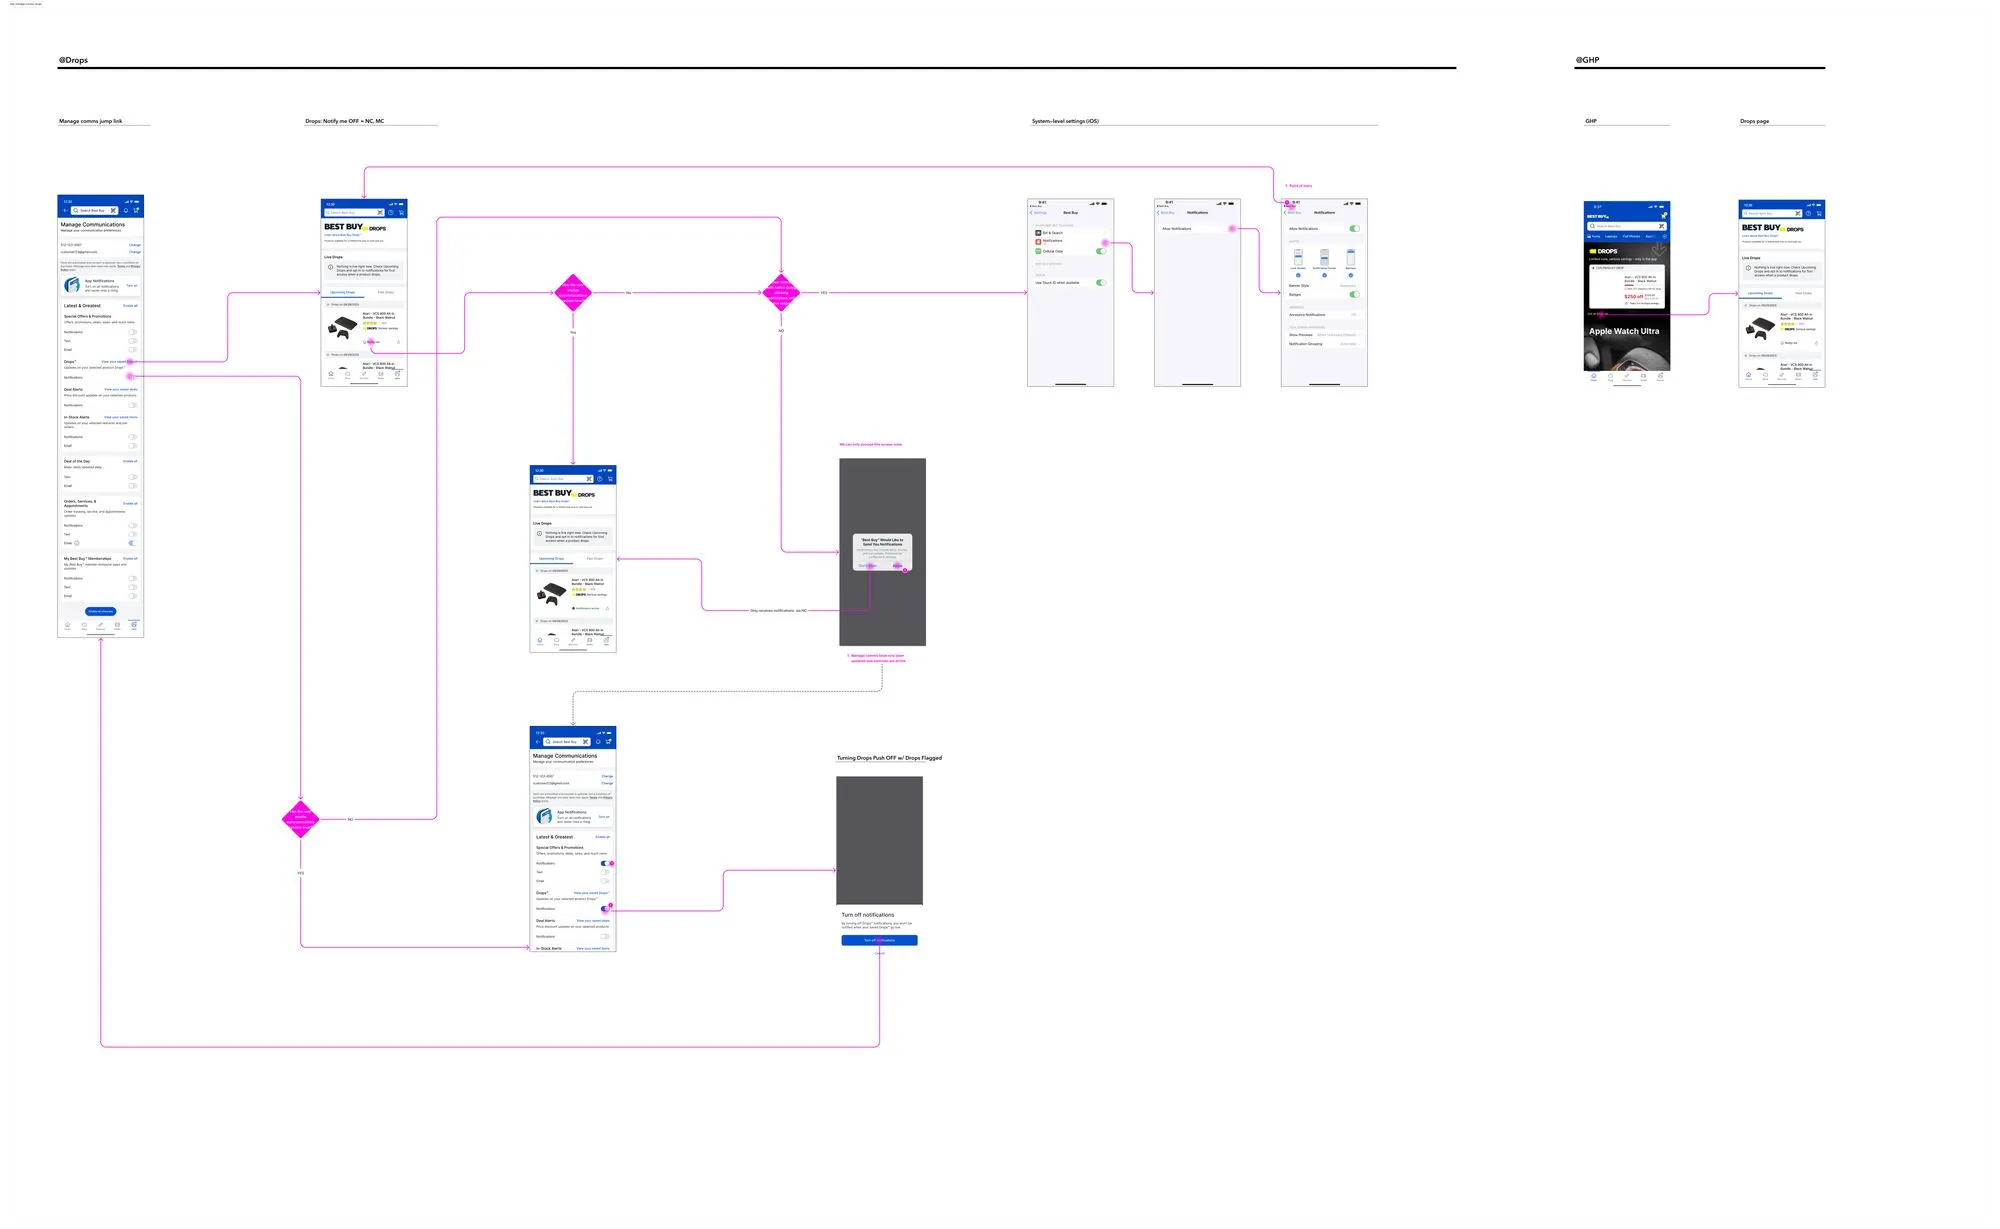
Task: Click the Home icon in the leftmost mockup bottom nav
Action: click(x=68, y=626)
